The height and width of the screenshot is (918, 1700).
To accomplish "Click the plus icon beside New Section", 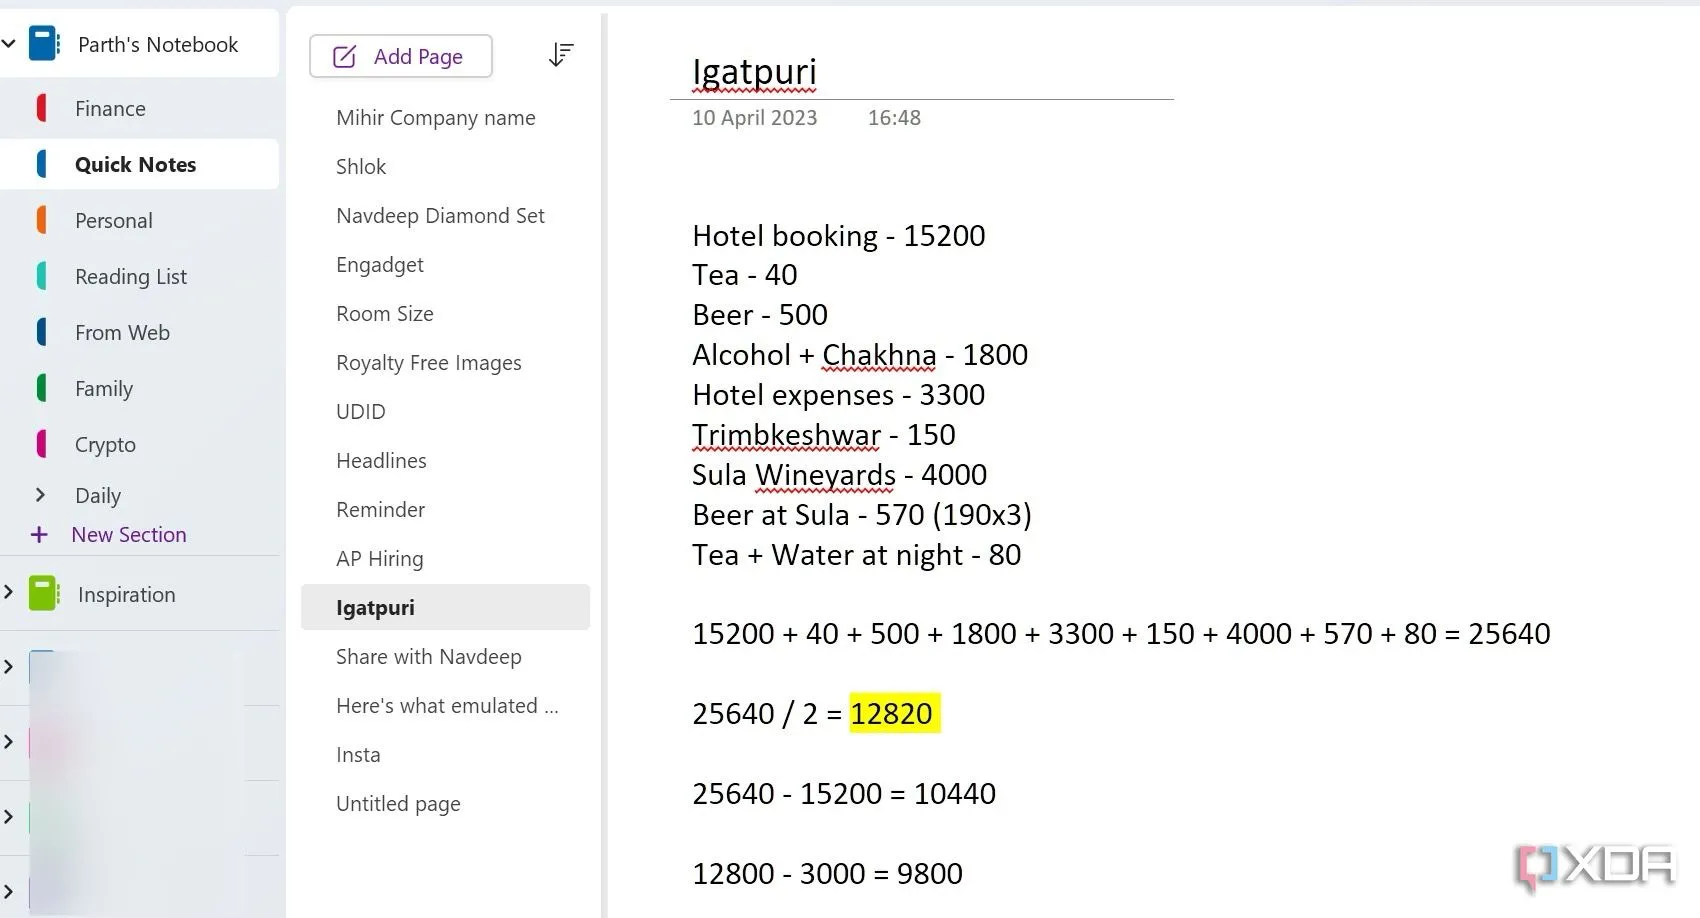I will pyautogui.click(x=39, y=535).
